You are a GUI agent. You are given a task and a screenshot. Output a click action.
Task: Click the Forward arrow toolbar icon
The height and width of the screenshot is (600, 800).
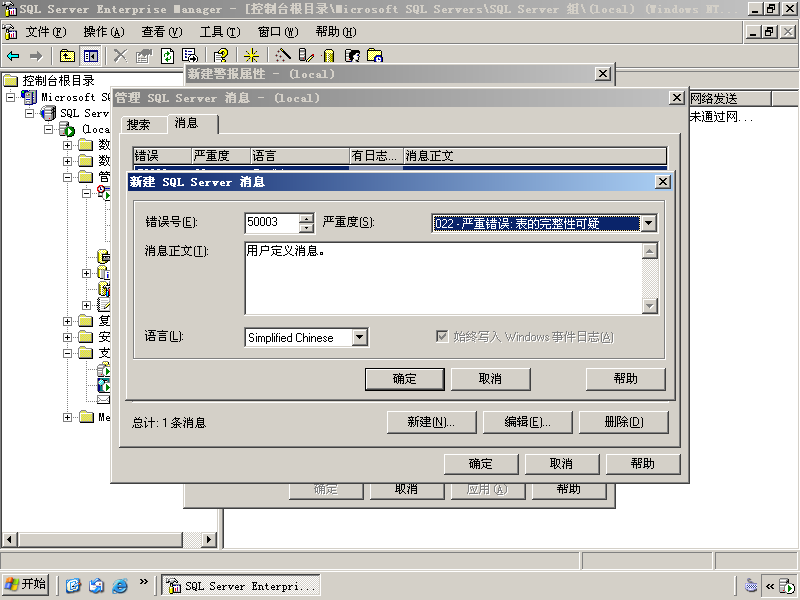[x=36, y=56]
